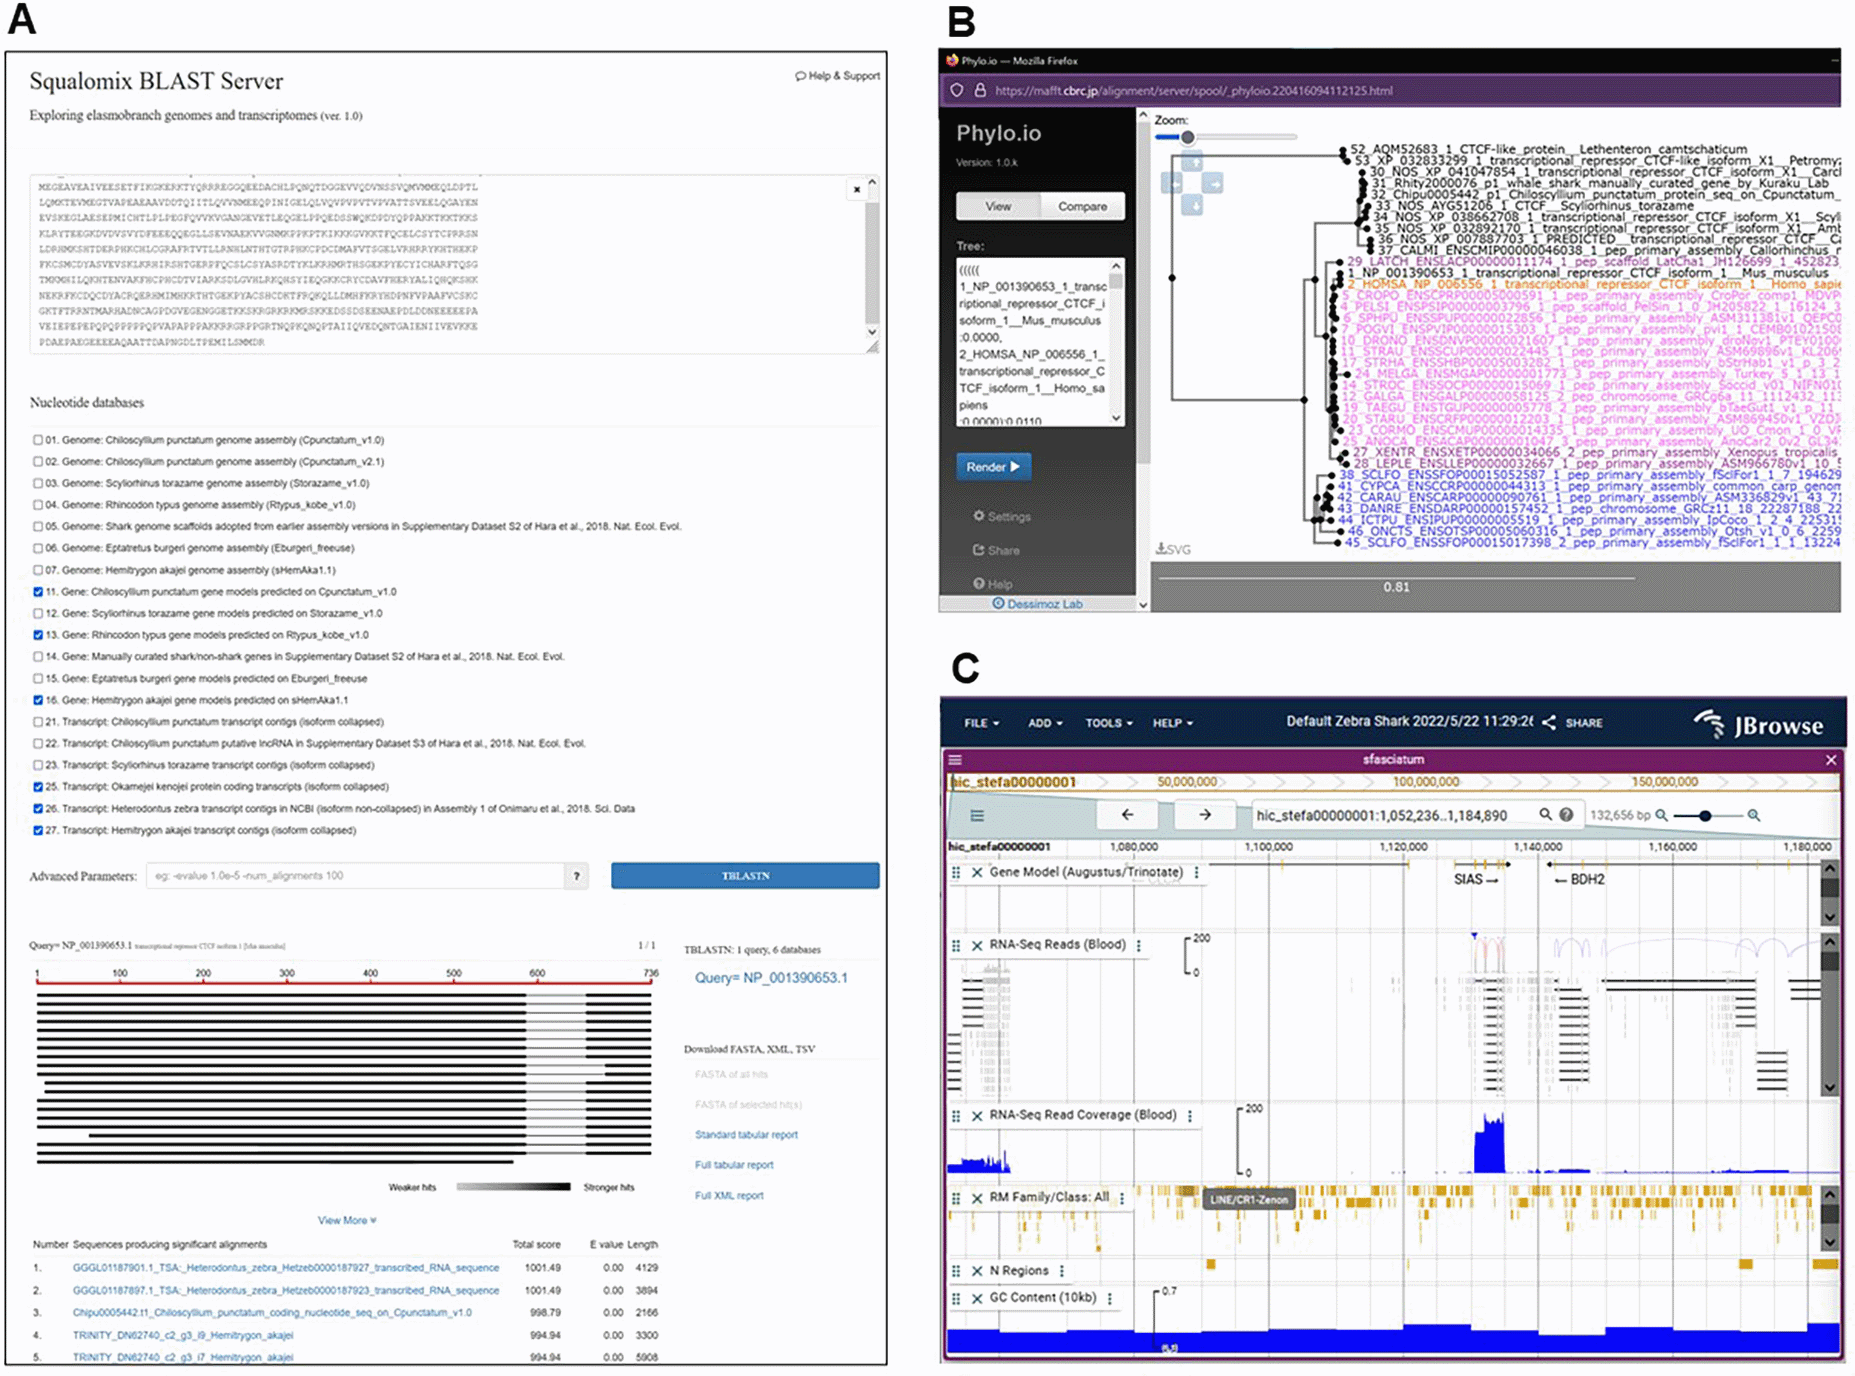Click the hic_stefa00000001 location input field

click(x=1380, y=815)
